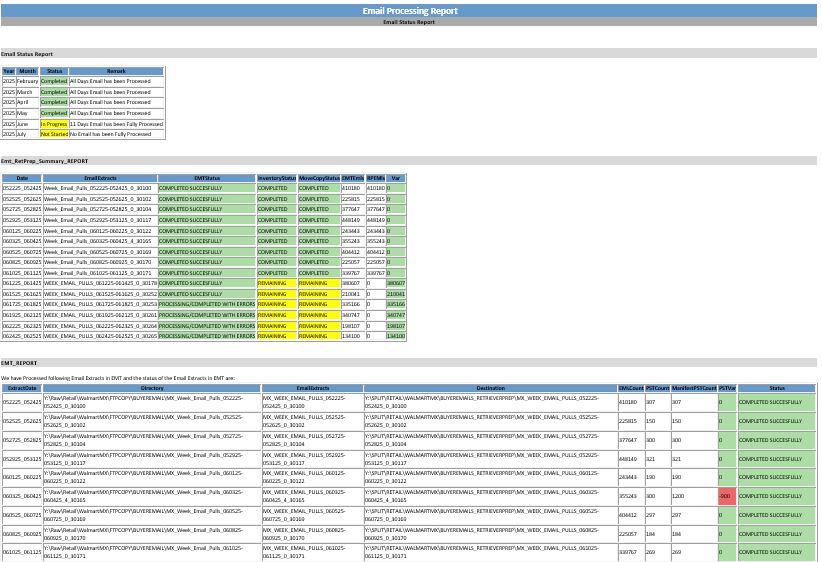Click the 'EmailExtracts' header in summary table
822x562 pixels.
pyautogui.click(x=100, y=178)
